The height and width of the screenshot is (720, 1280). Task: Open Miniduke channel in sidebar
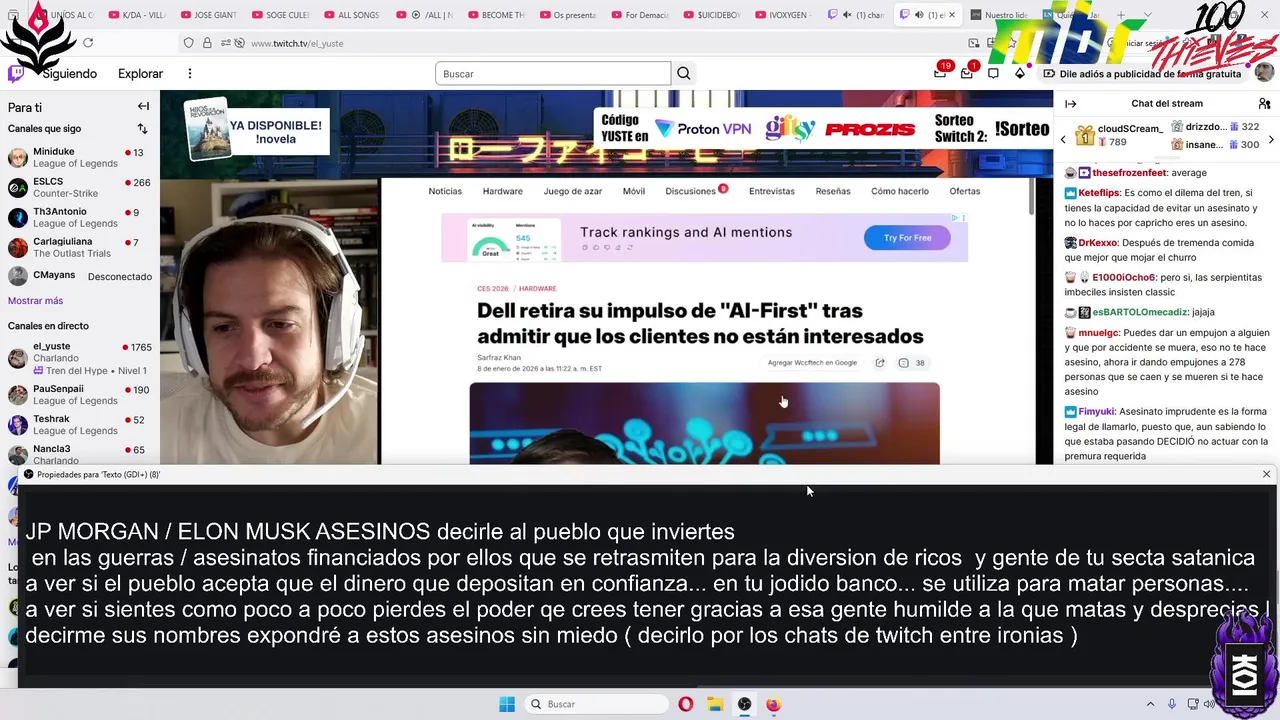point(80,158)
